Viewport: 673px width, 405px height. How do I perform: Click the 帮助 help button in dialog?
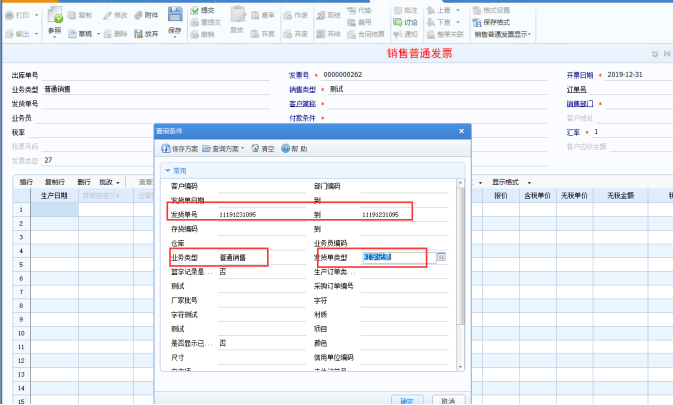pyautogui.click(x=294, y=148)
